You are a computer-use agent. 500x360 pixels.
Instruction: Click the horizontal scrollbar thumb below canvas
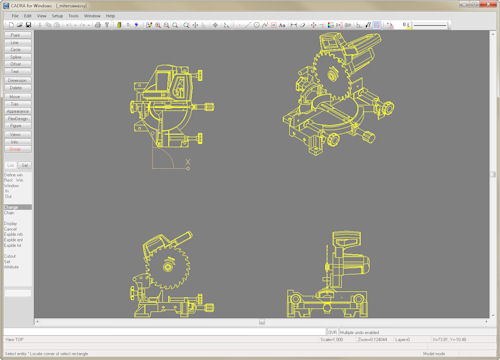tap(262, 322)
